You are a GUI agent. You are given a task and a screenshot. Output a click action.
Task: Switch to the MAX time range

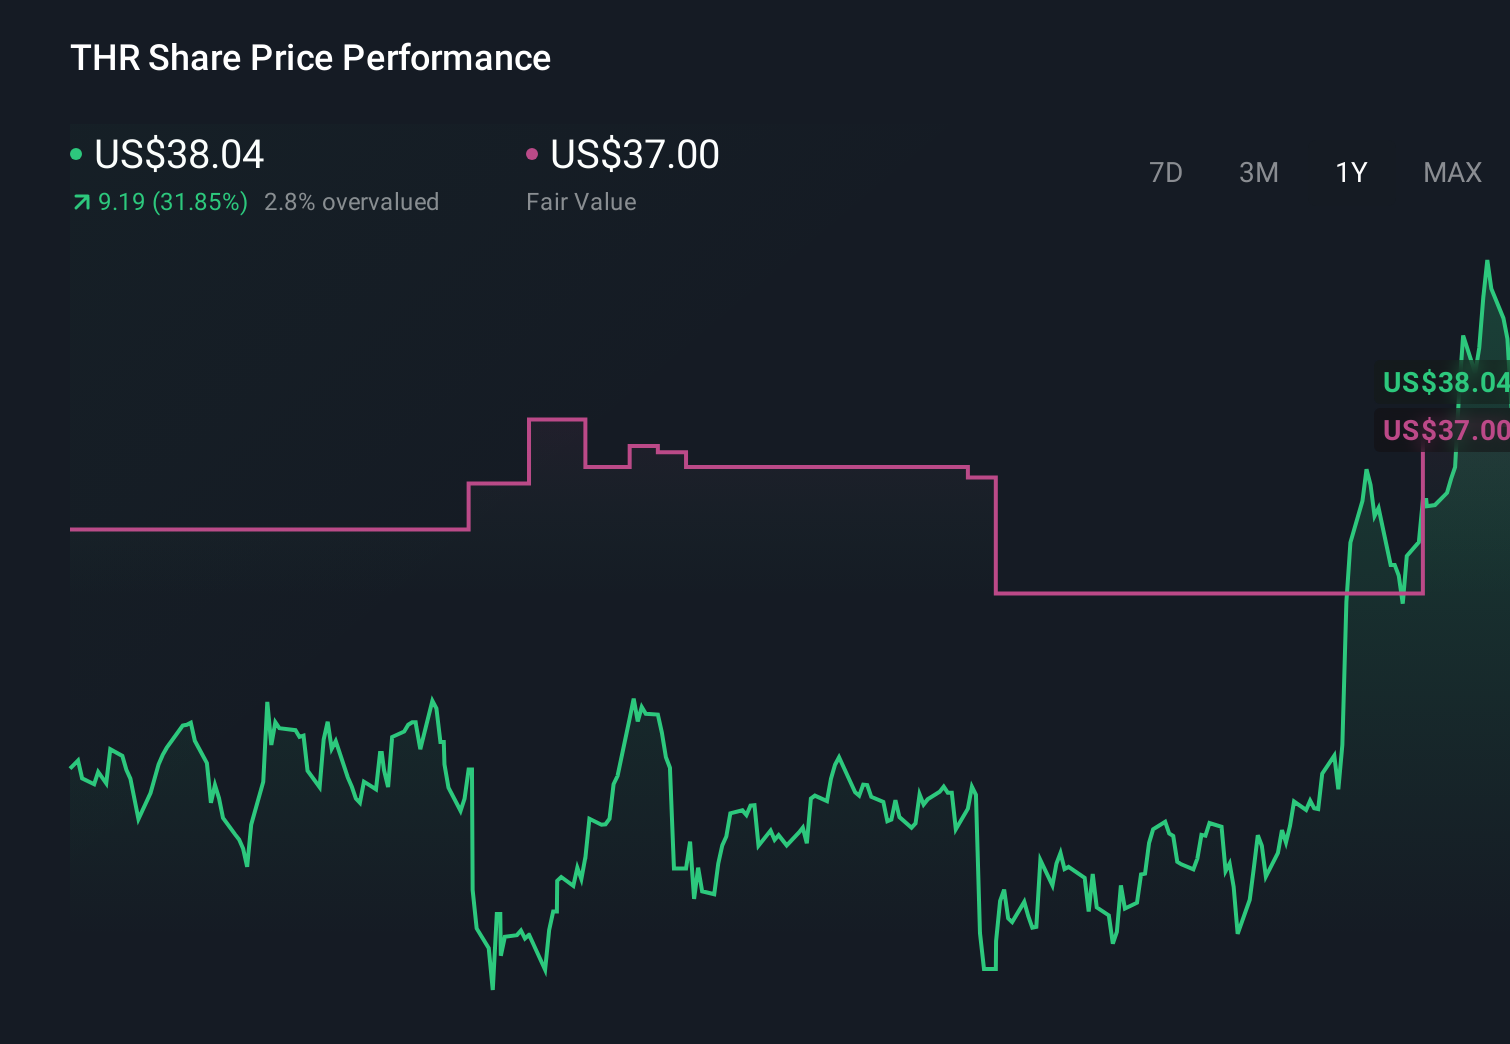pyautogui.click(x=1452, y=172)
